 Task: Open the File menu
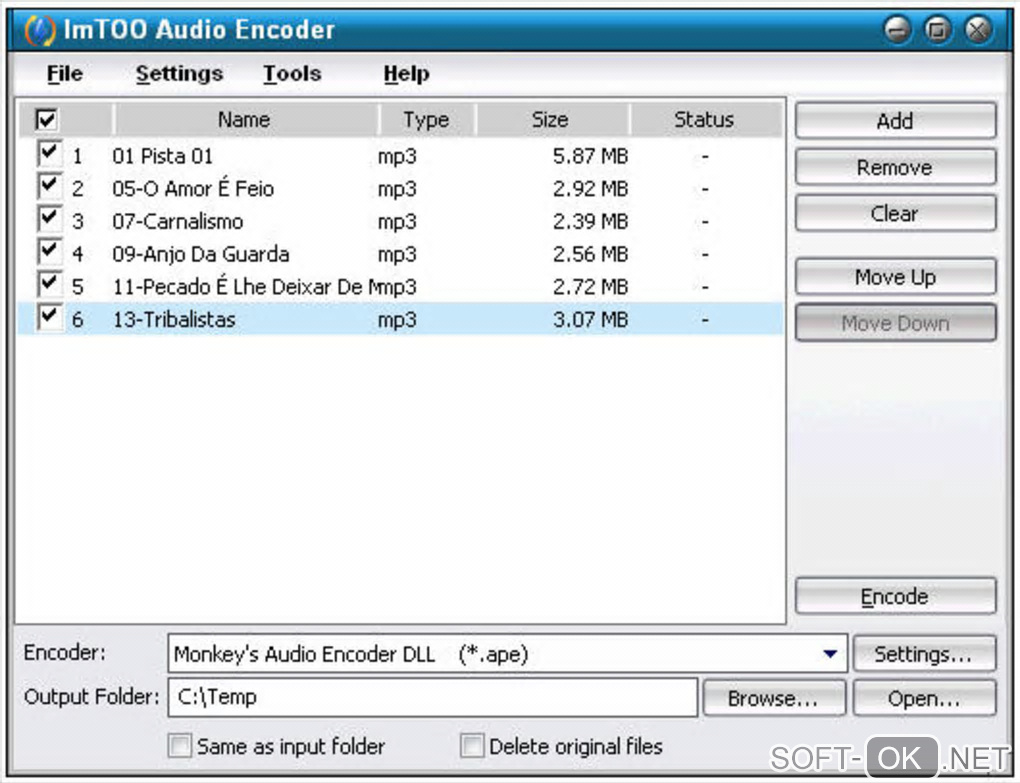[64, 73]
